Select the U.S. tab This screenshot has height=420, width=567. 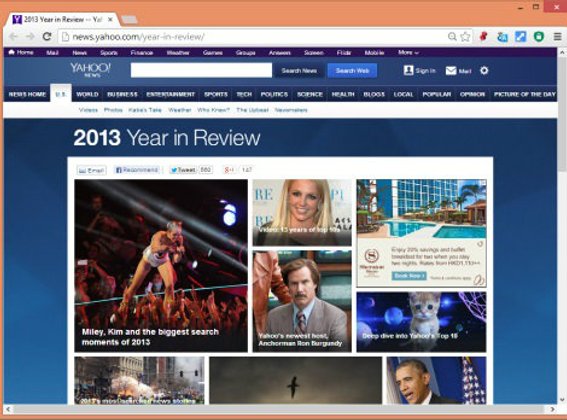(x=61, y=94)
